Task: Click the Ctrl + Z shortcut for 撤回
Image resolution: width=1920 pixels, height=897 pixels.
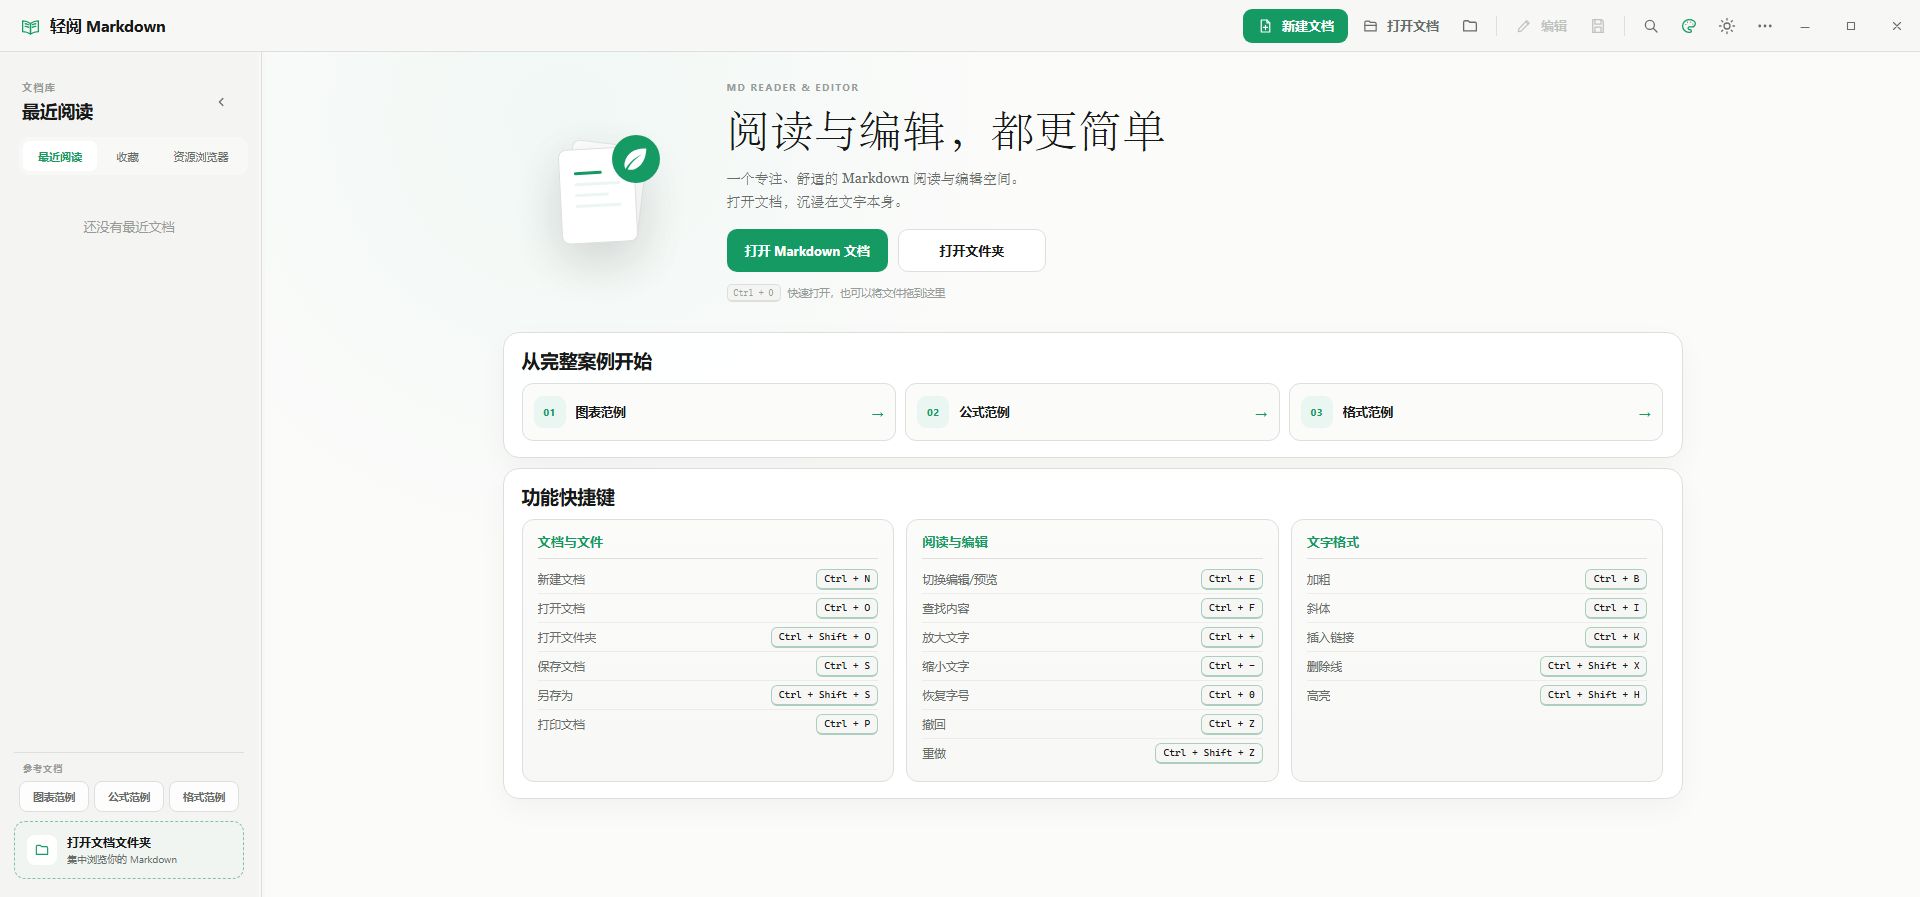Action: tap(1232, 724)
